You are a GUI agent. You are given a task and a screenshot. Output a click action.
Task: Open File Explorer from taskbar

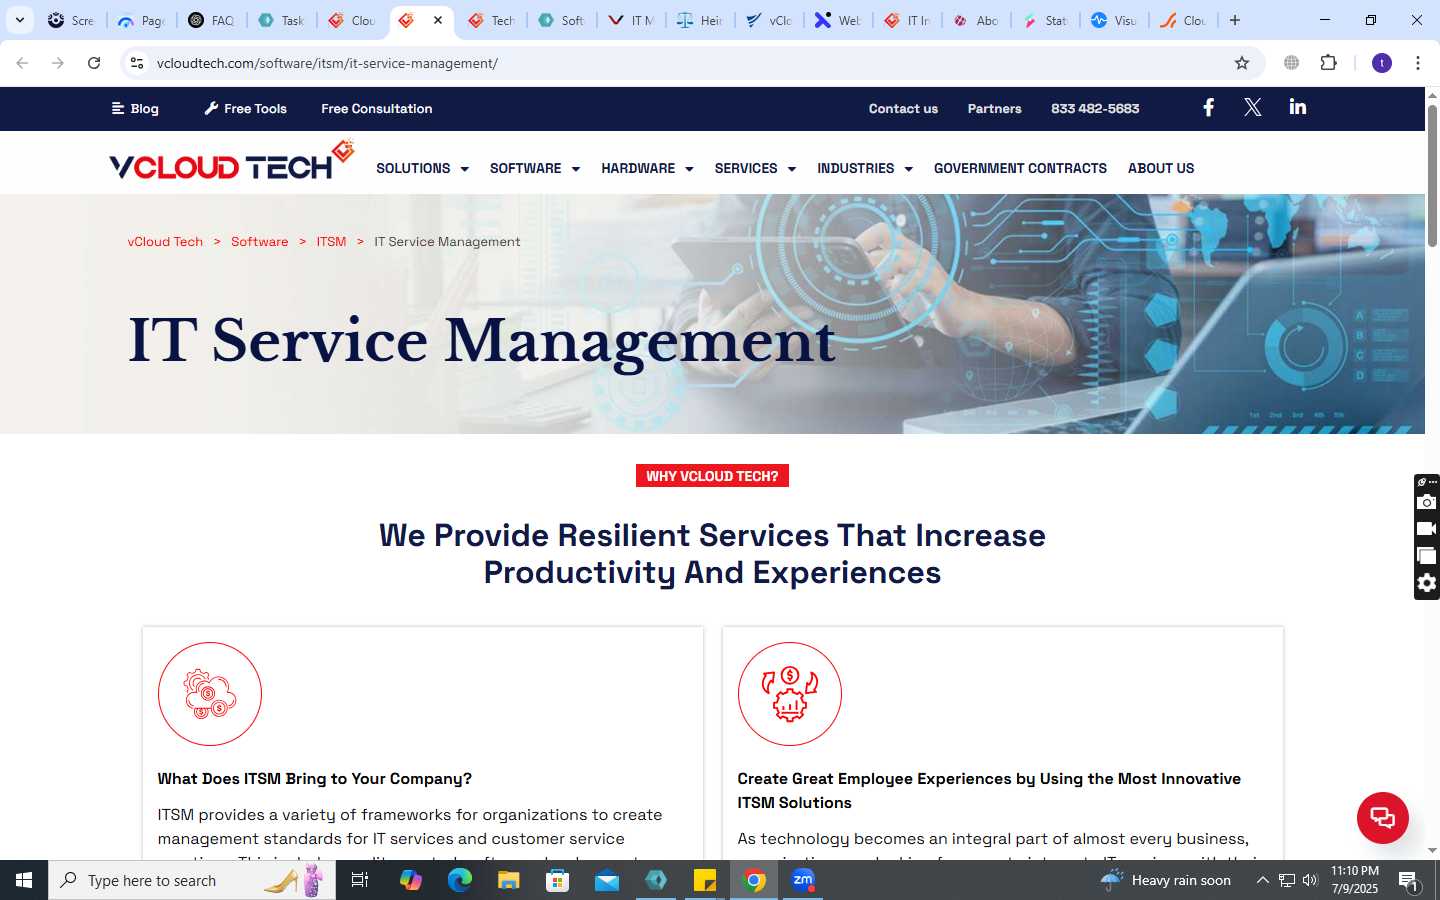click(508, 880)
